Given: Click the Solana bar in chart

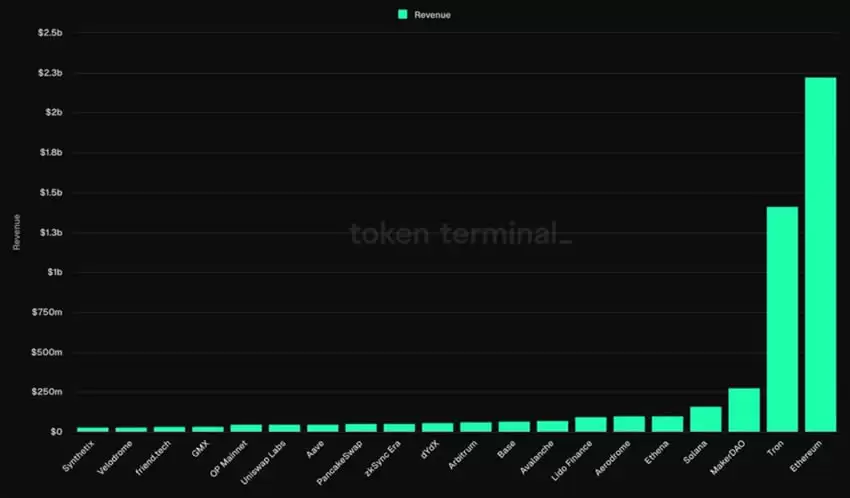Looking at the screenshot, I should coord(705,419).
